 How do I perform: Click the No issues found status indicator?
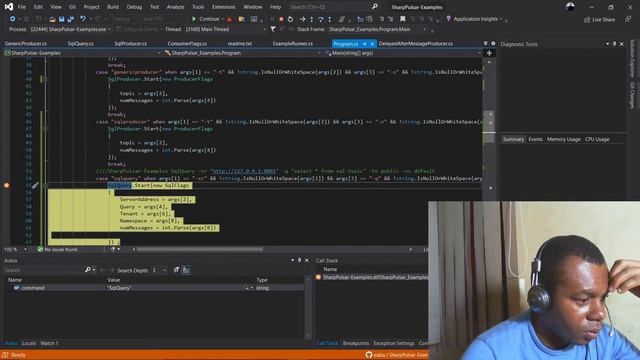click(57, 249)
